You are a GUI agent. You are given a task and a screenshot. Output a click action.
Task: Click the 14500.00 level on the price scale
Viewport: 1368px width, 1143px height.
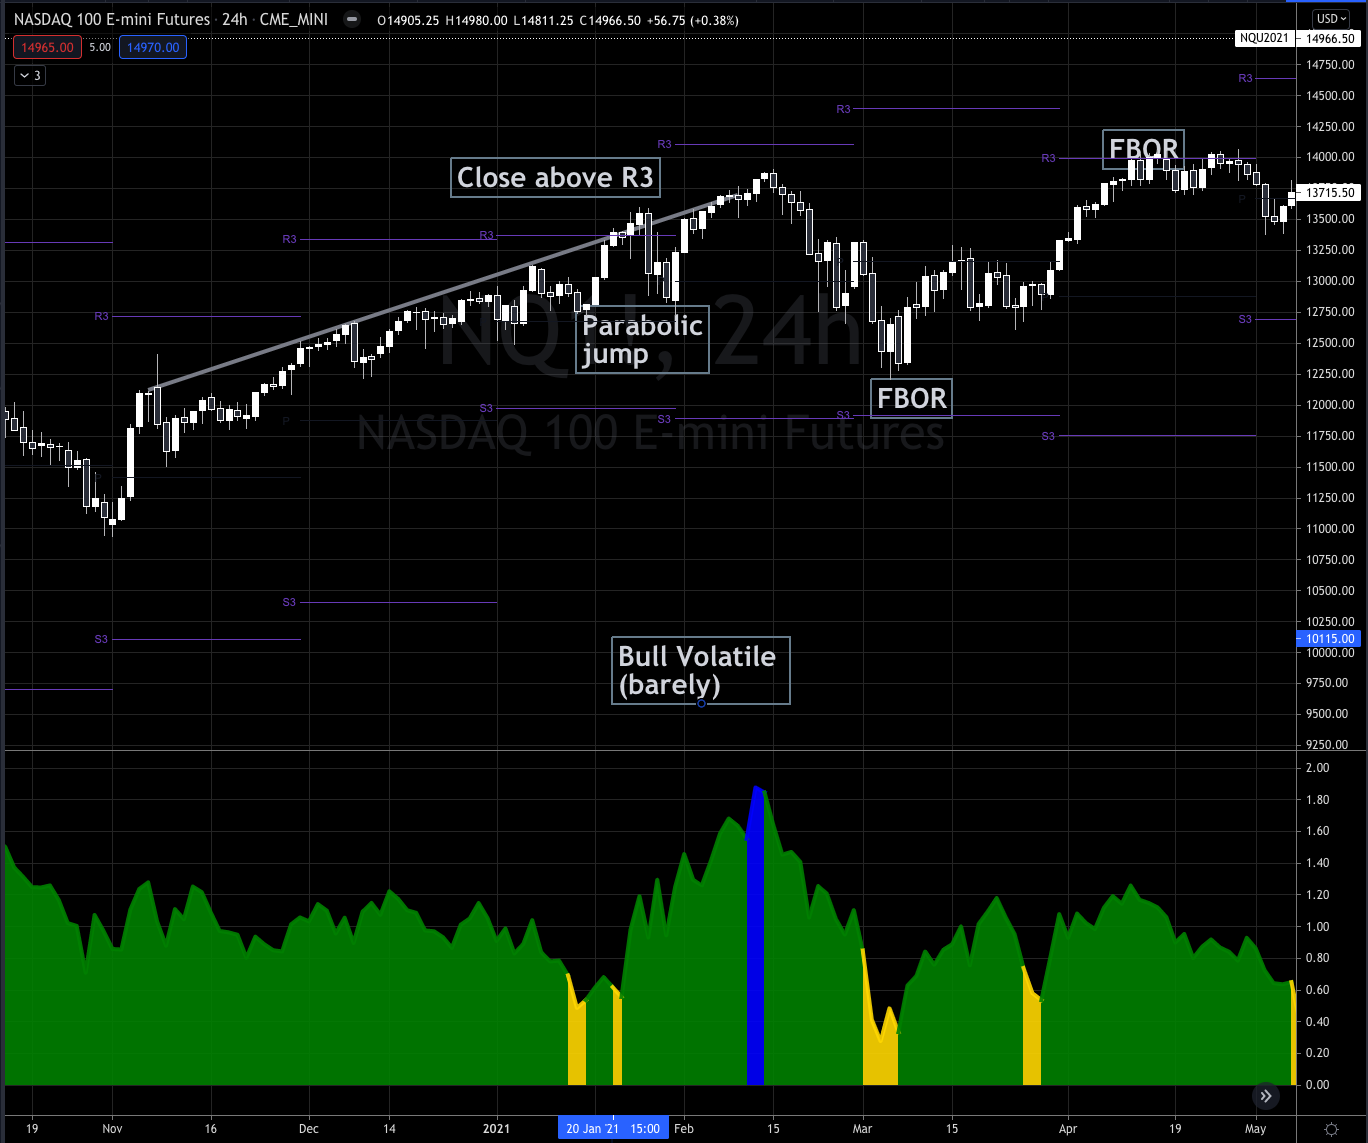(1329, 96)
